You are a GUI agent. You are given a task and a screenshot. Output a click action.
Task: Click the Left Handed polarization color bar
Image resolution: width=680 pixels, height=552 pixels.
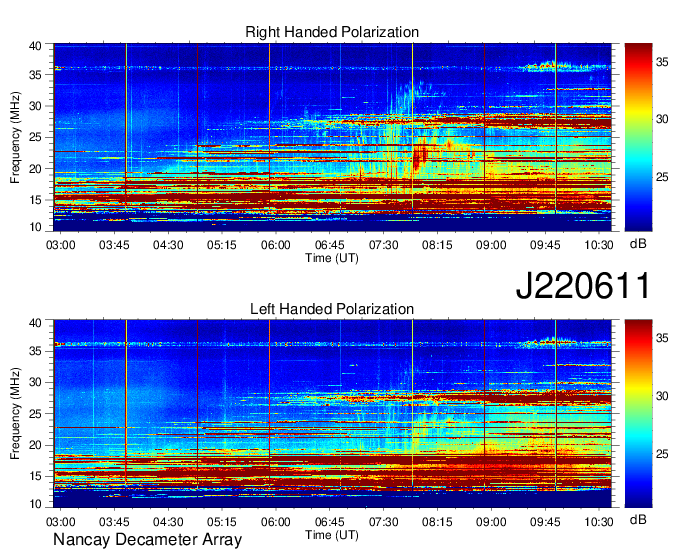pos(638,414)
